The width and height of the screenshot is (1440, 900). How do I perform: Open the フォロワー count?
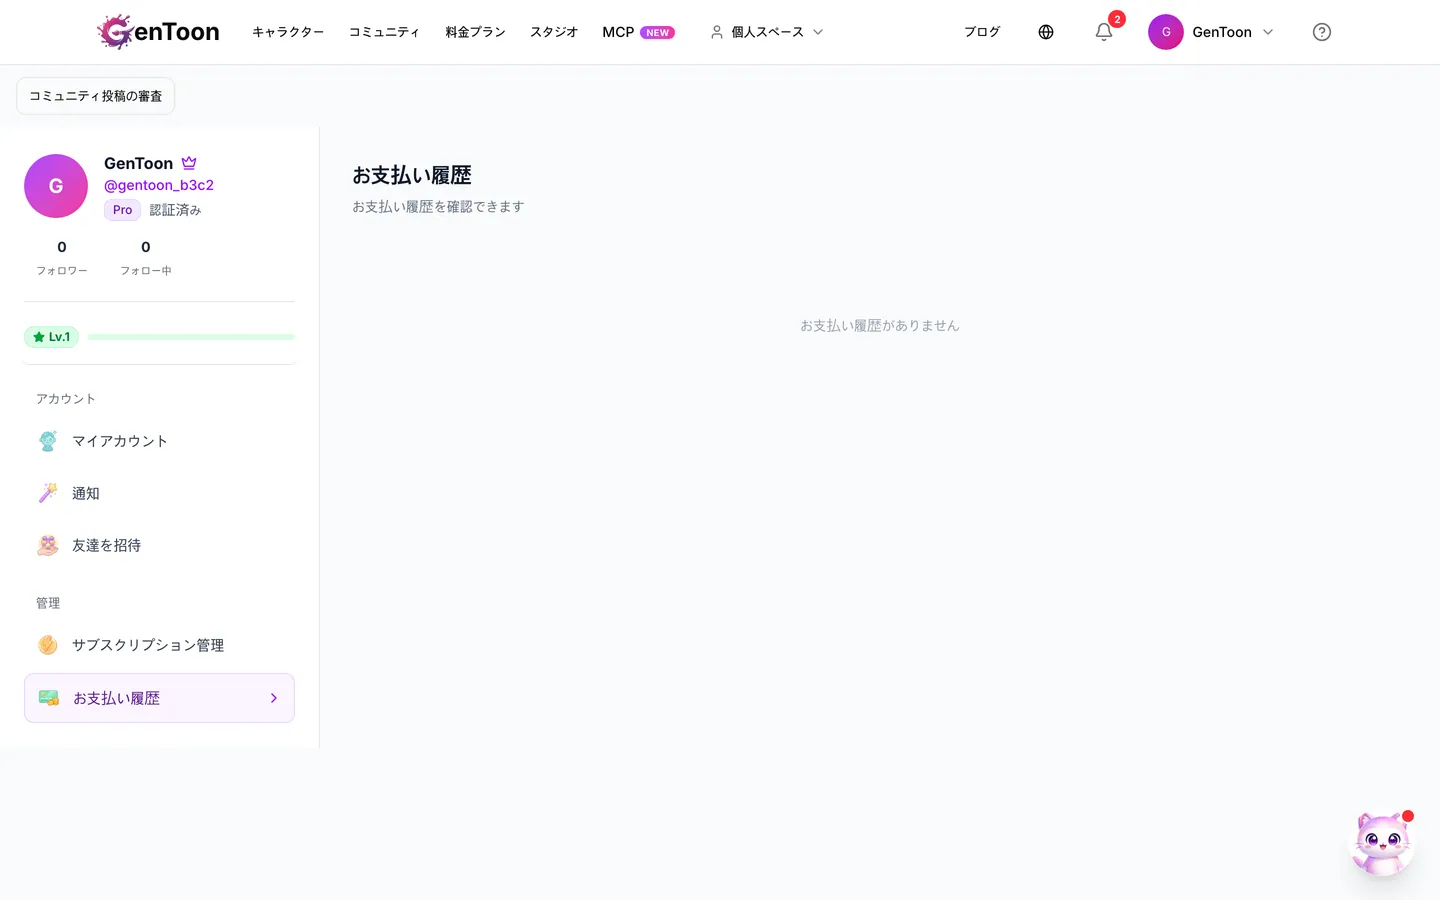pyautogui.click(x=62, y=257)
